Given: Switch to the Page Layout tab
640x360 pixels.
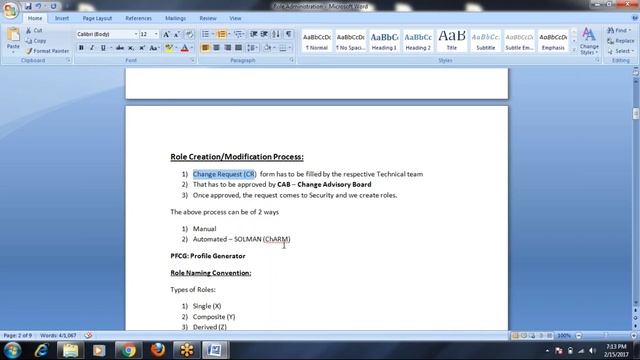Looking at the screenshot, I should 97,18.
